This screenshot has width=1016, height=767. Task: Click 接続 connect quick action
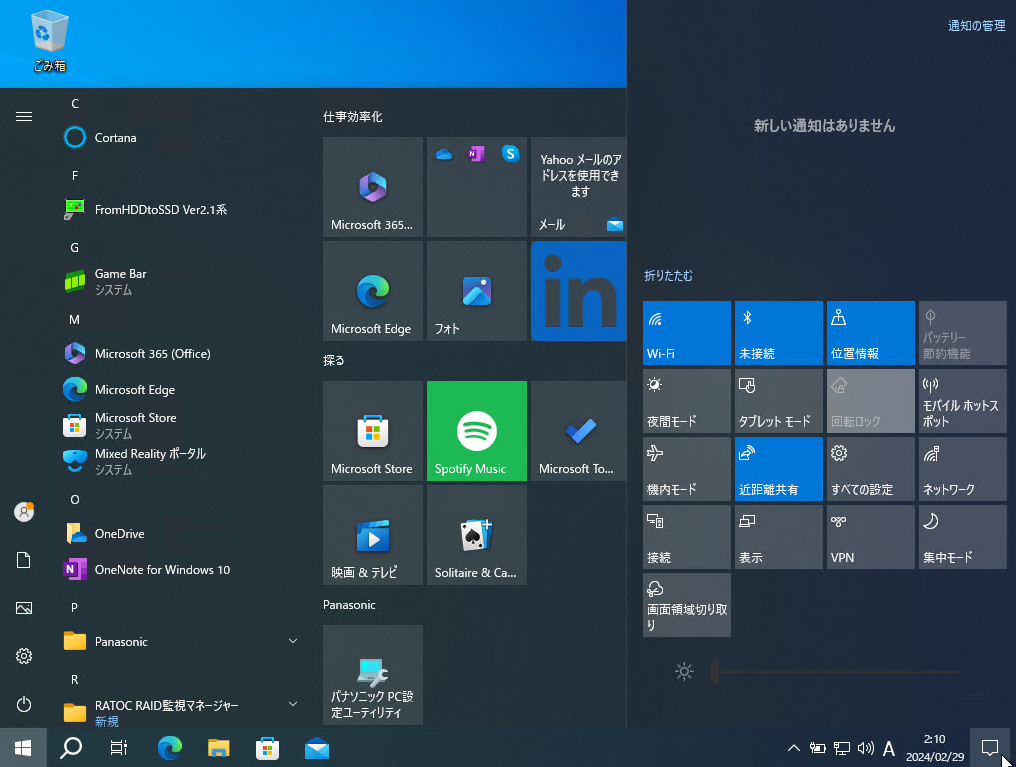687,537
